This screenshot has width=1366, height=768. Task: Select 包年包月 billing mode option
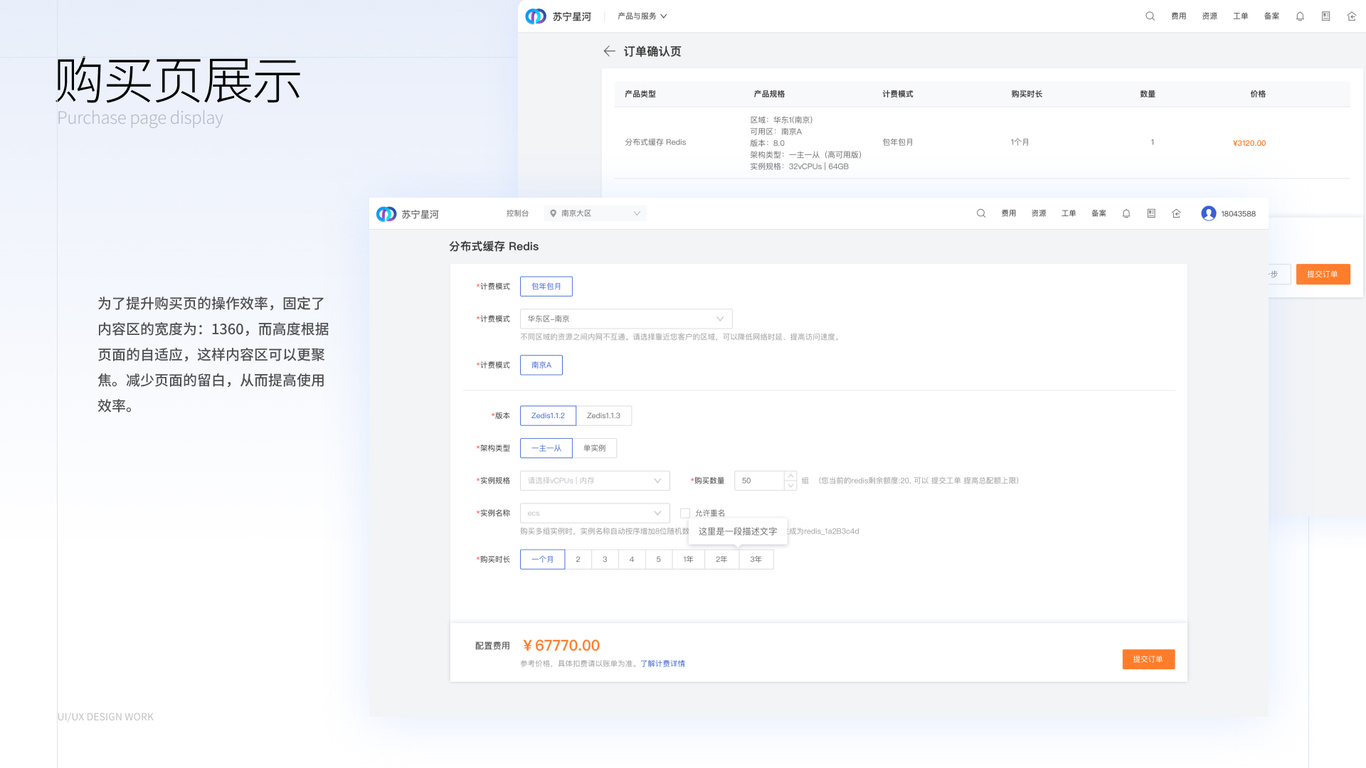click(x=546, y=286)
